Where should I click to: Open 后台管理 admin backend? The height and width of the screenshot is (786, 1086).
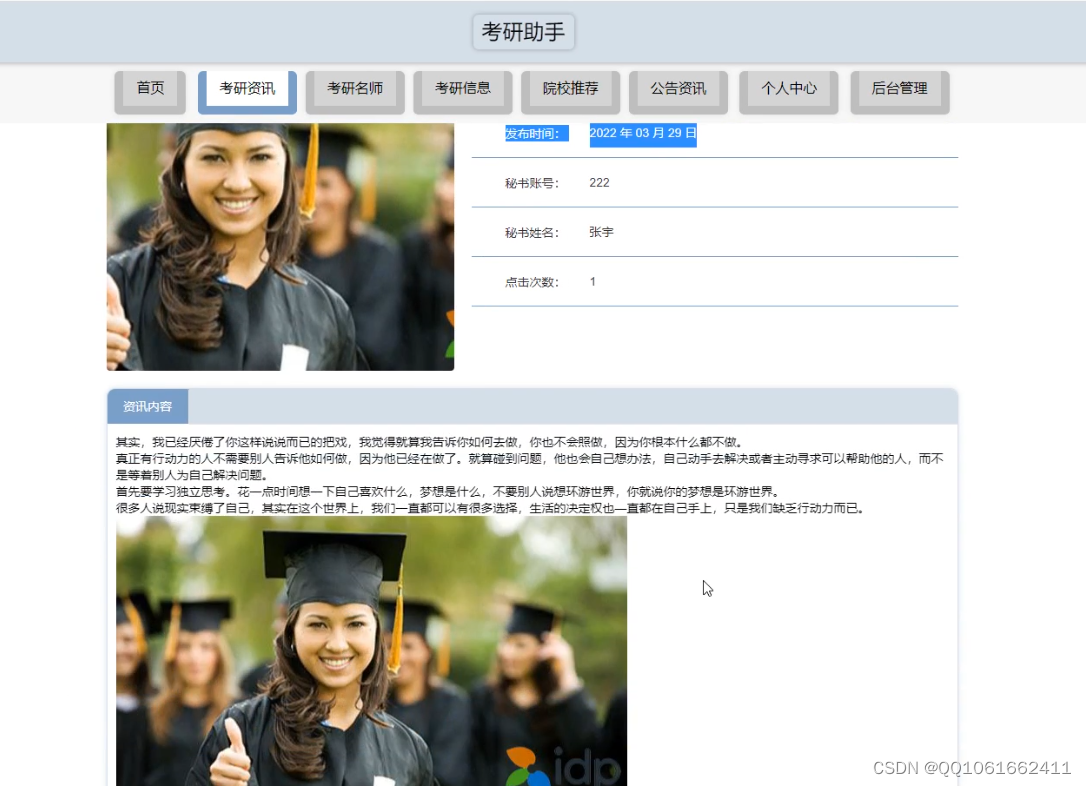tap(899, 91)
